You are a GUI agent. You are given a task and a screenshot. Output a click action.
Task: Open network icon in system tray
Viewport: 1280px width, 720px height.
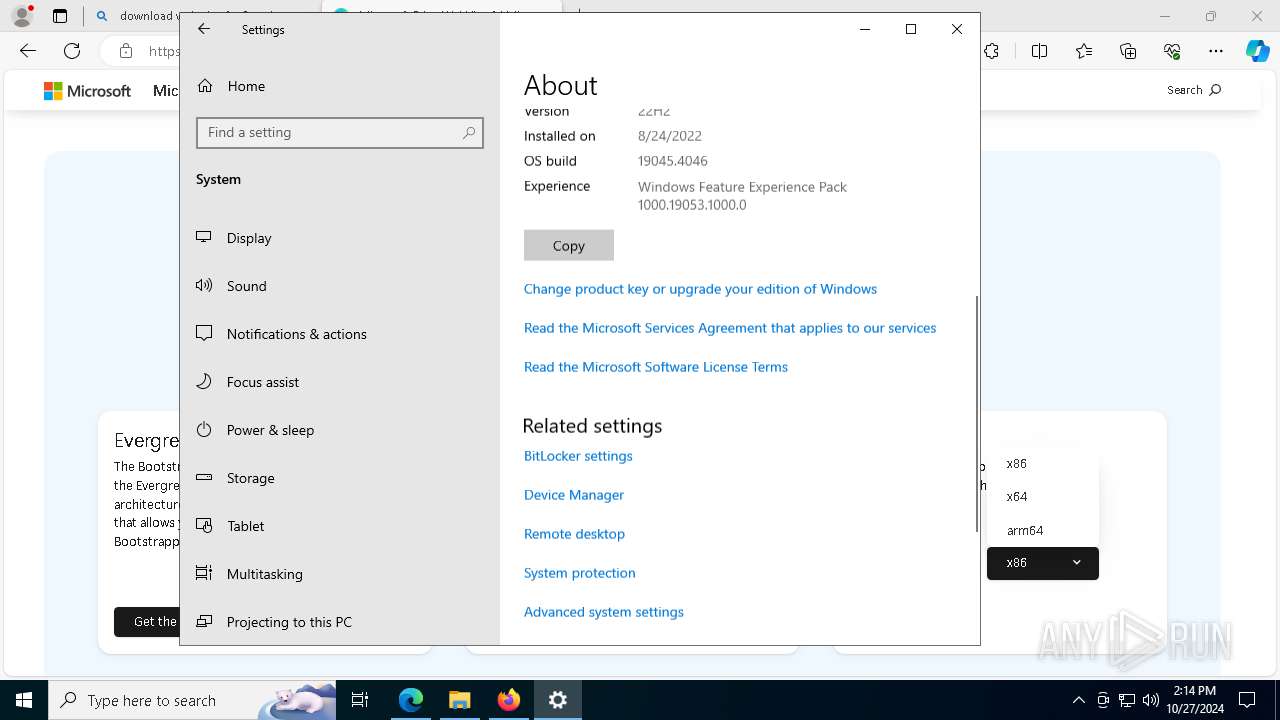[x=1127, y=700]
